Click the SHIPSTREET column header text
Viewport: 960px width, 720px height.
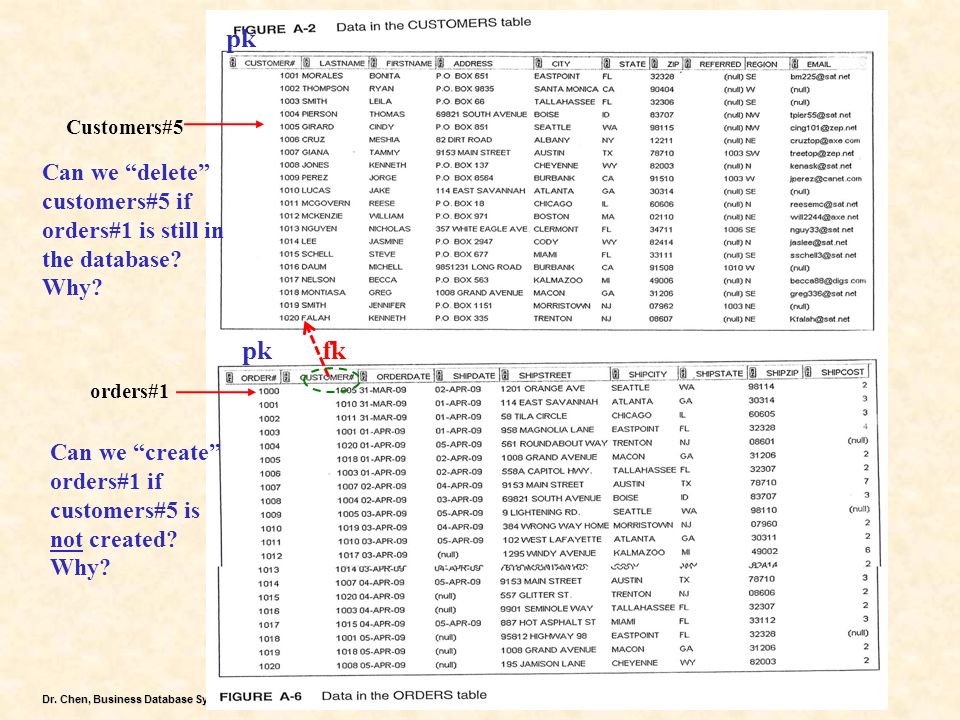[545, 375]
